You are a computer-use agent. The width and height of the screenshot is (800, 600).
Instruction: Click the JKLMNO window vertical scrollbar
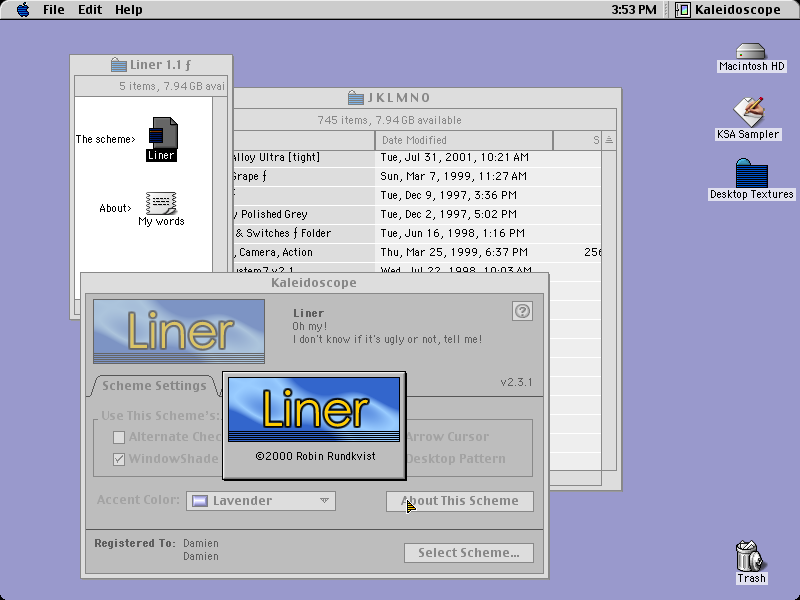609,310
